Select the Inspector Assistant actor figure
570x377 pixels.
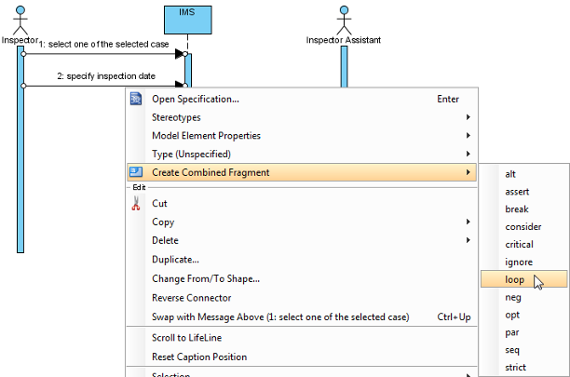(344, 20)
